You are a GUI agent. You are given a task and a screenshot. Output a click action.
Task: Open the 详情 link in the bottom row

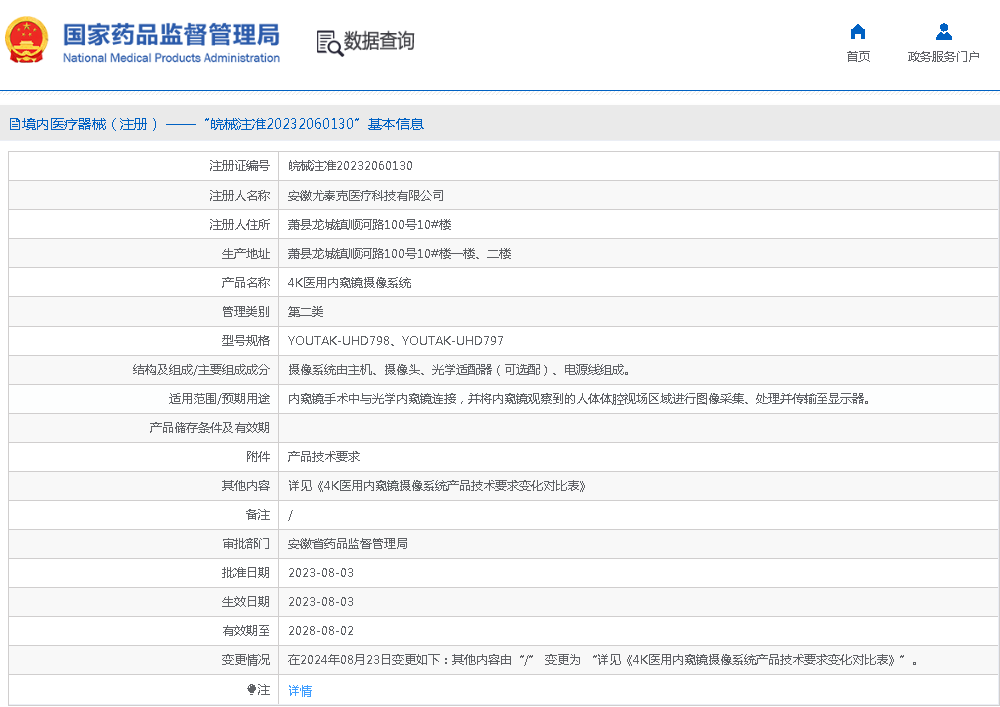(x=300, y=690)
